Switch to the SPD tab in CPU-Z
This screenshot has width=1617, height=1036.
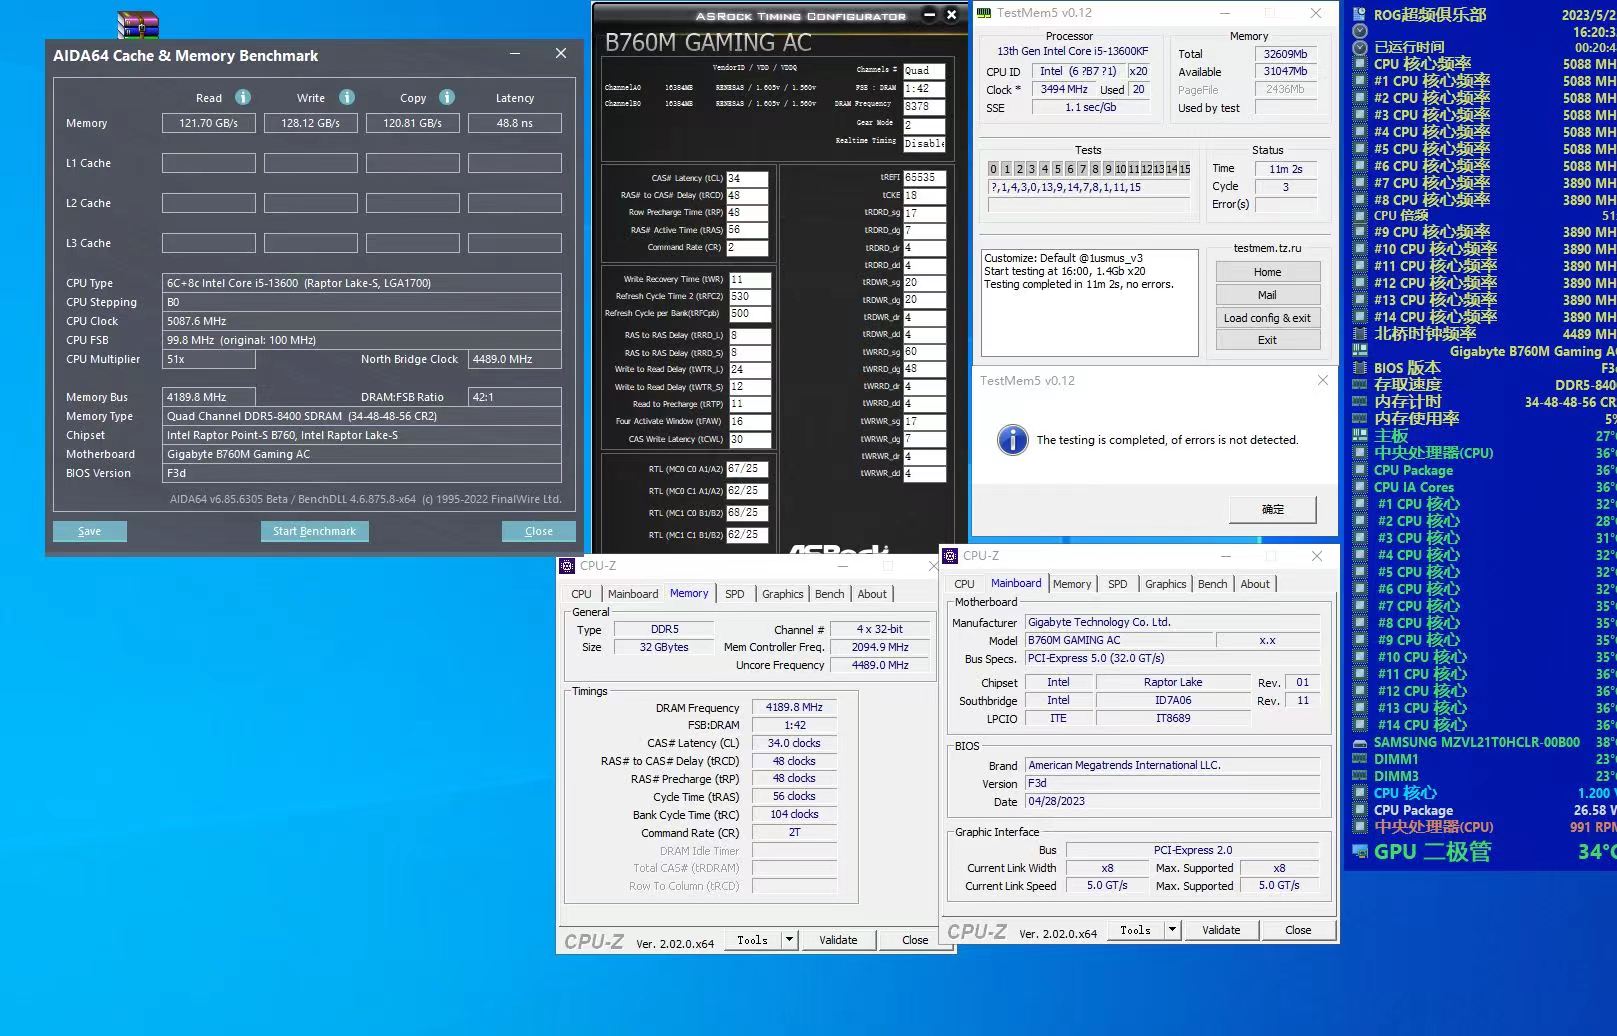tap(735, 593)
